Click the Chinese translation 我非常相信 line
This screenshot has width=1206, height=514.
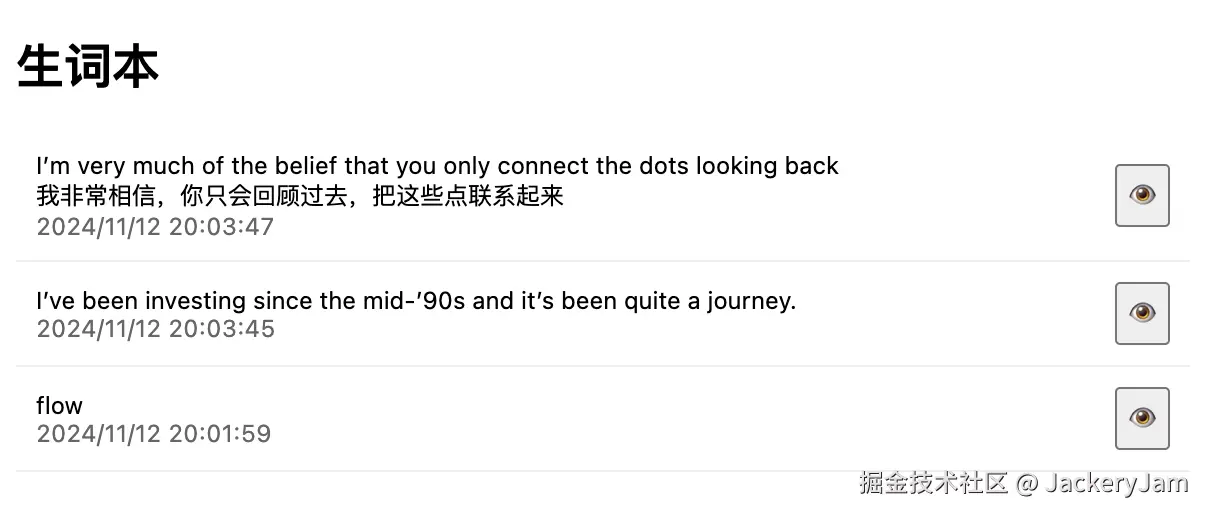pos(300,196)
